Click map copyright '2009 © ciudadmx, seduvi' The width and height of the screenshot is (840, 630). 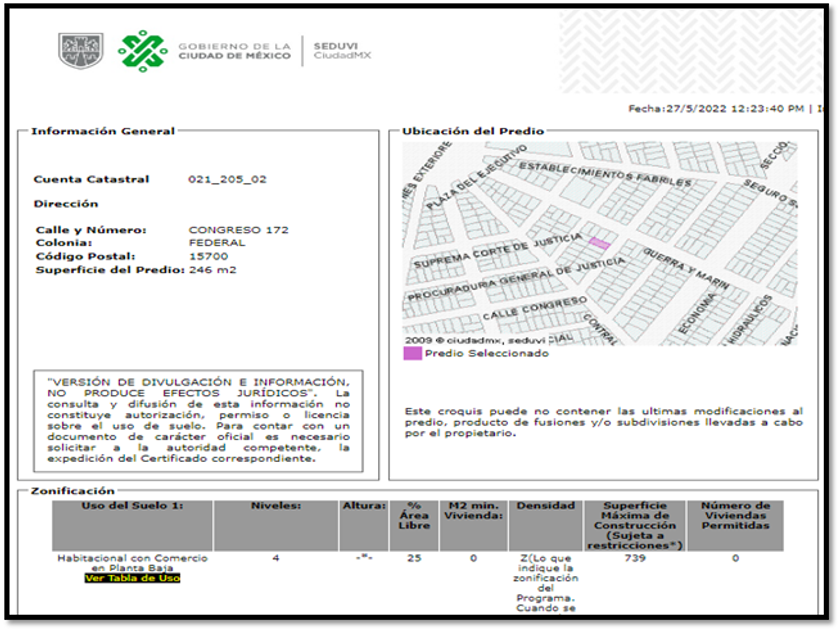point(475,340)
